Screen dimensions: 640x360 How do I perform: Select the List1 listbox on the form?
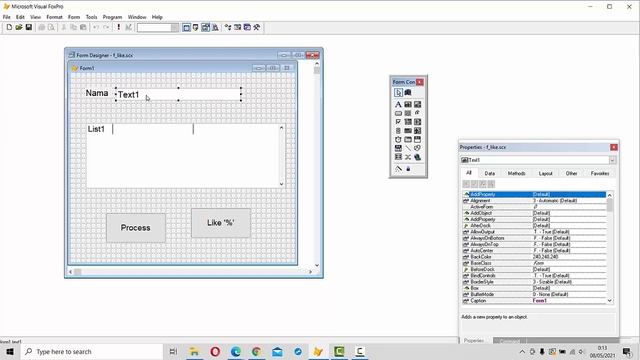(x=186, y=156)
